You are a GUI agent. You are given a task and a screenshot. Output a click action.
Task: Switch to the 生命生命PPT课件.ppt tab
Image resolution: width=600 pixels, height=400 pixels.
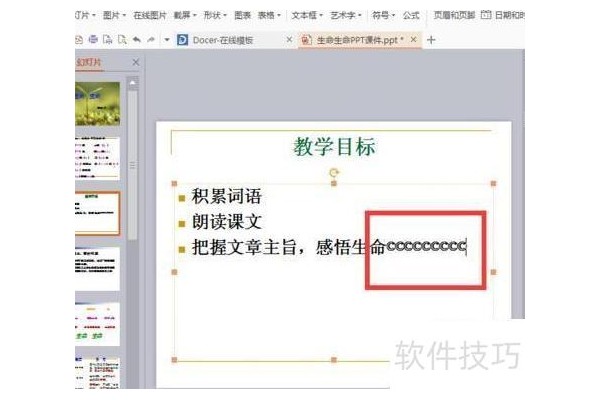(x=360, y=40)
